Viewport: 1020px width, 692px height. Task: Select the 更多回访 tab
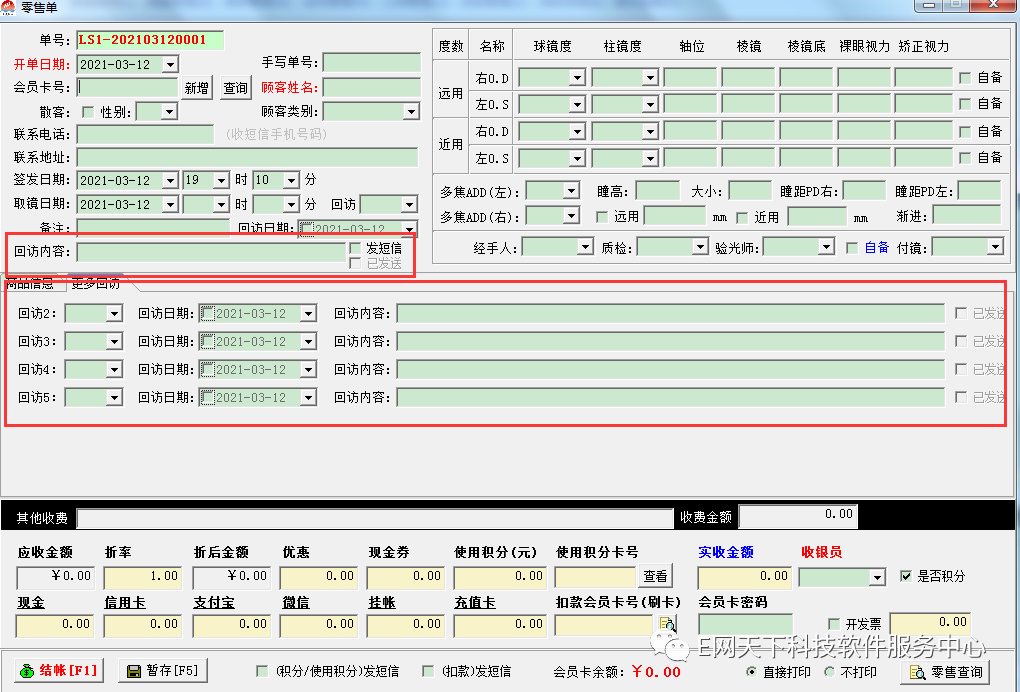point(95,283)
